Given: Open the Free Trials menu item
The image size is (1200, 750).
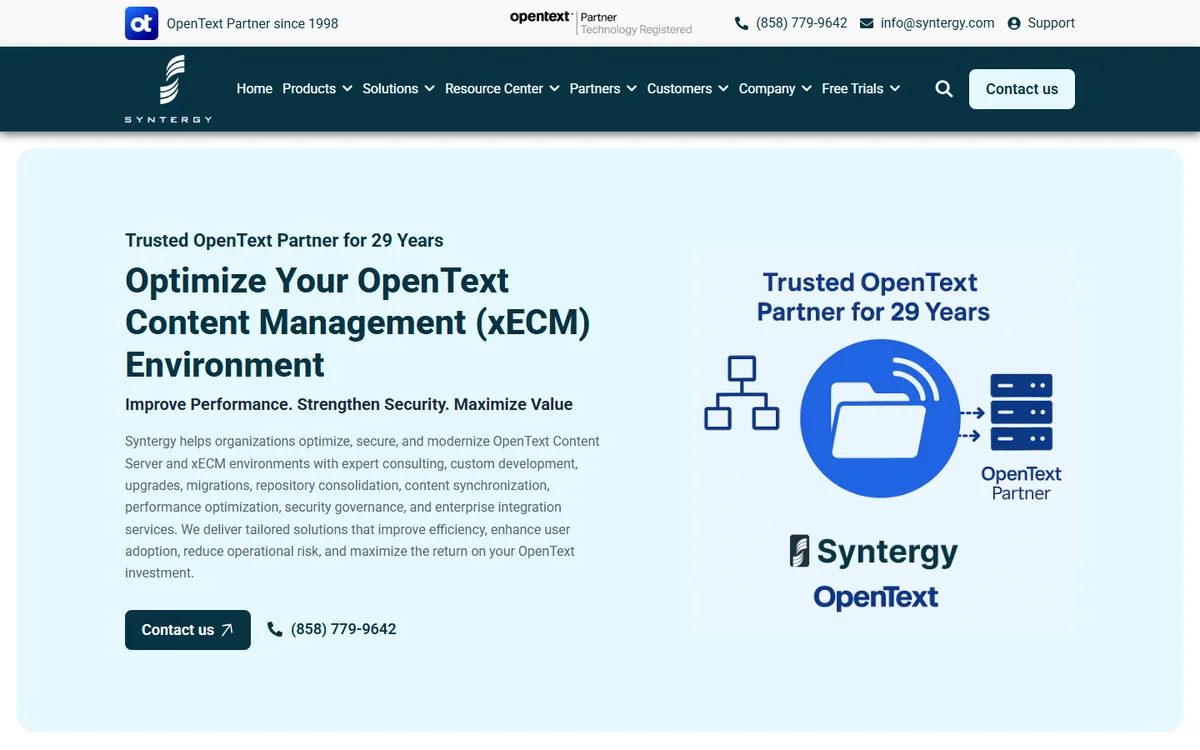Looking at the screenshot, I should pyautogui.click(x=853, y=89).
